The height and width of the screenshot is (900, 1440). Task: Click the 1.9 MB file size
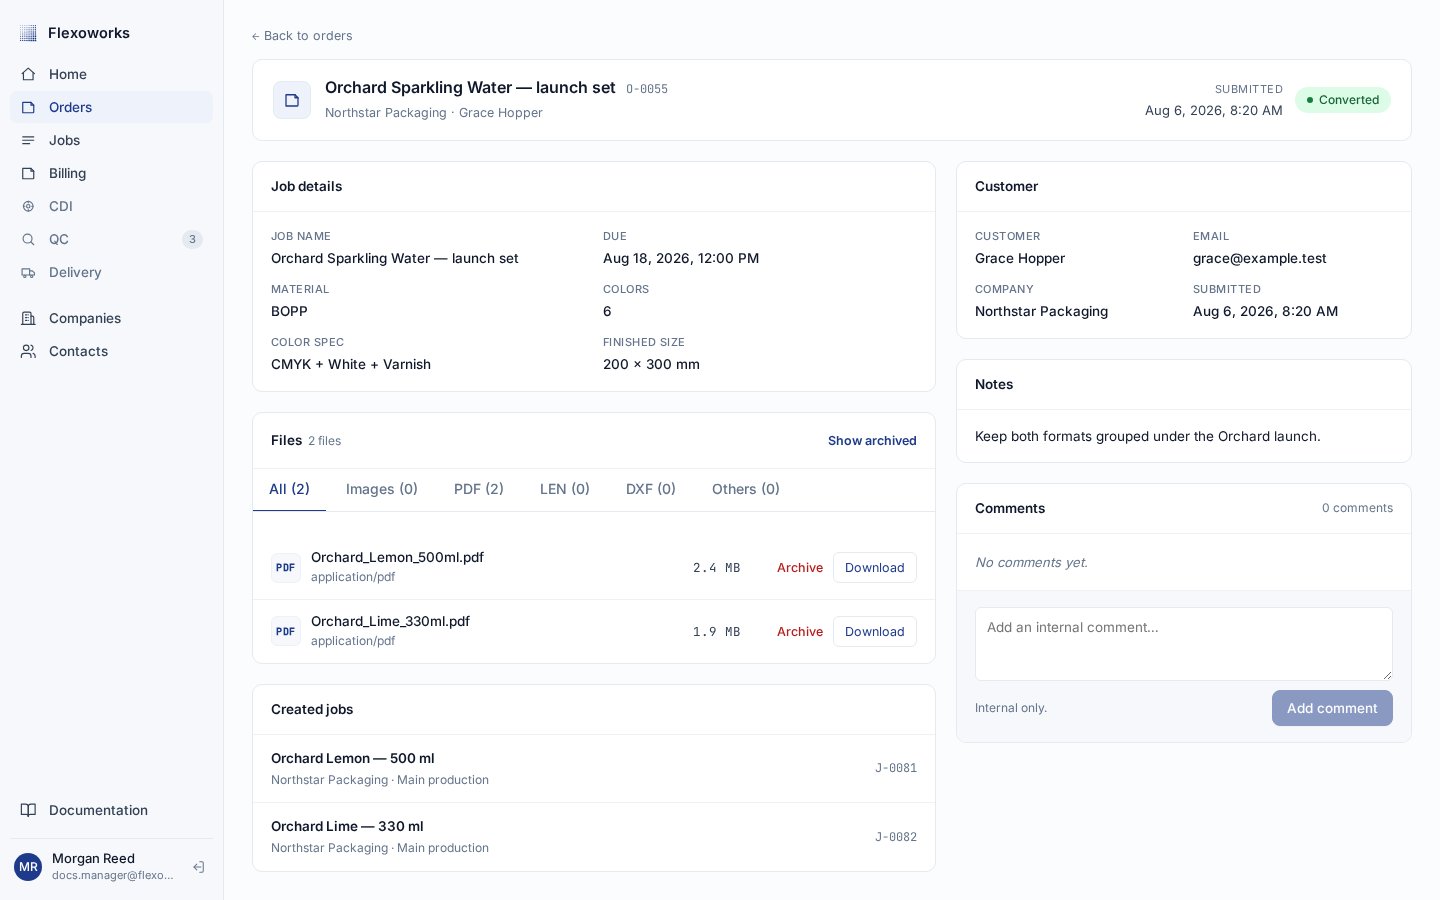pyautogui.click(x=716, y=632)
